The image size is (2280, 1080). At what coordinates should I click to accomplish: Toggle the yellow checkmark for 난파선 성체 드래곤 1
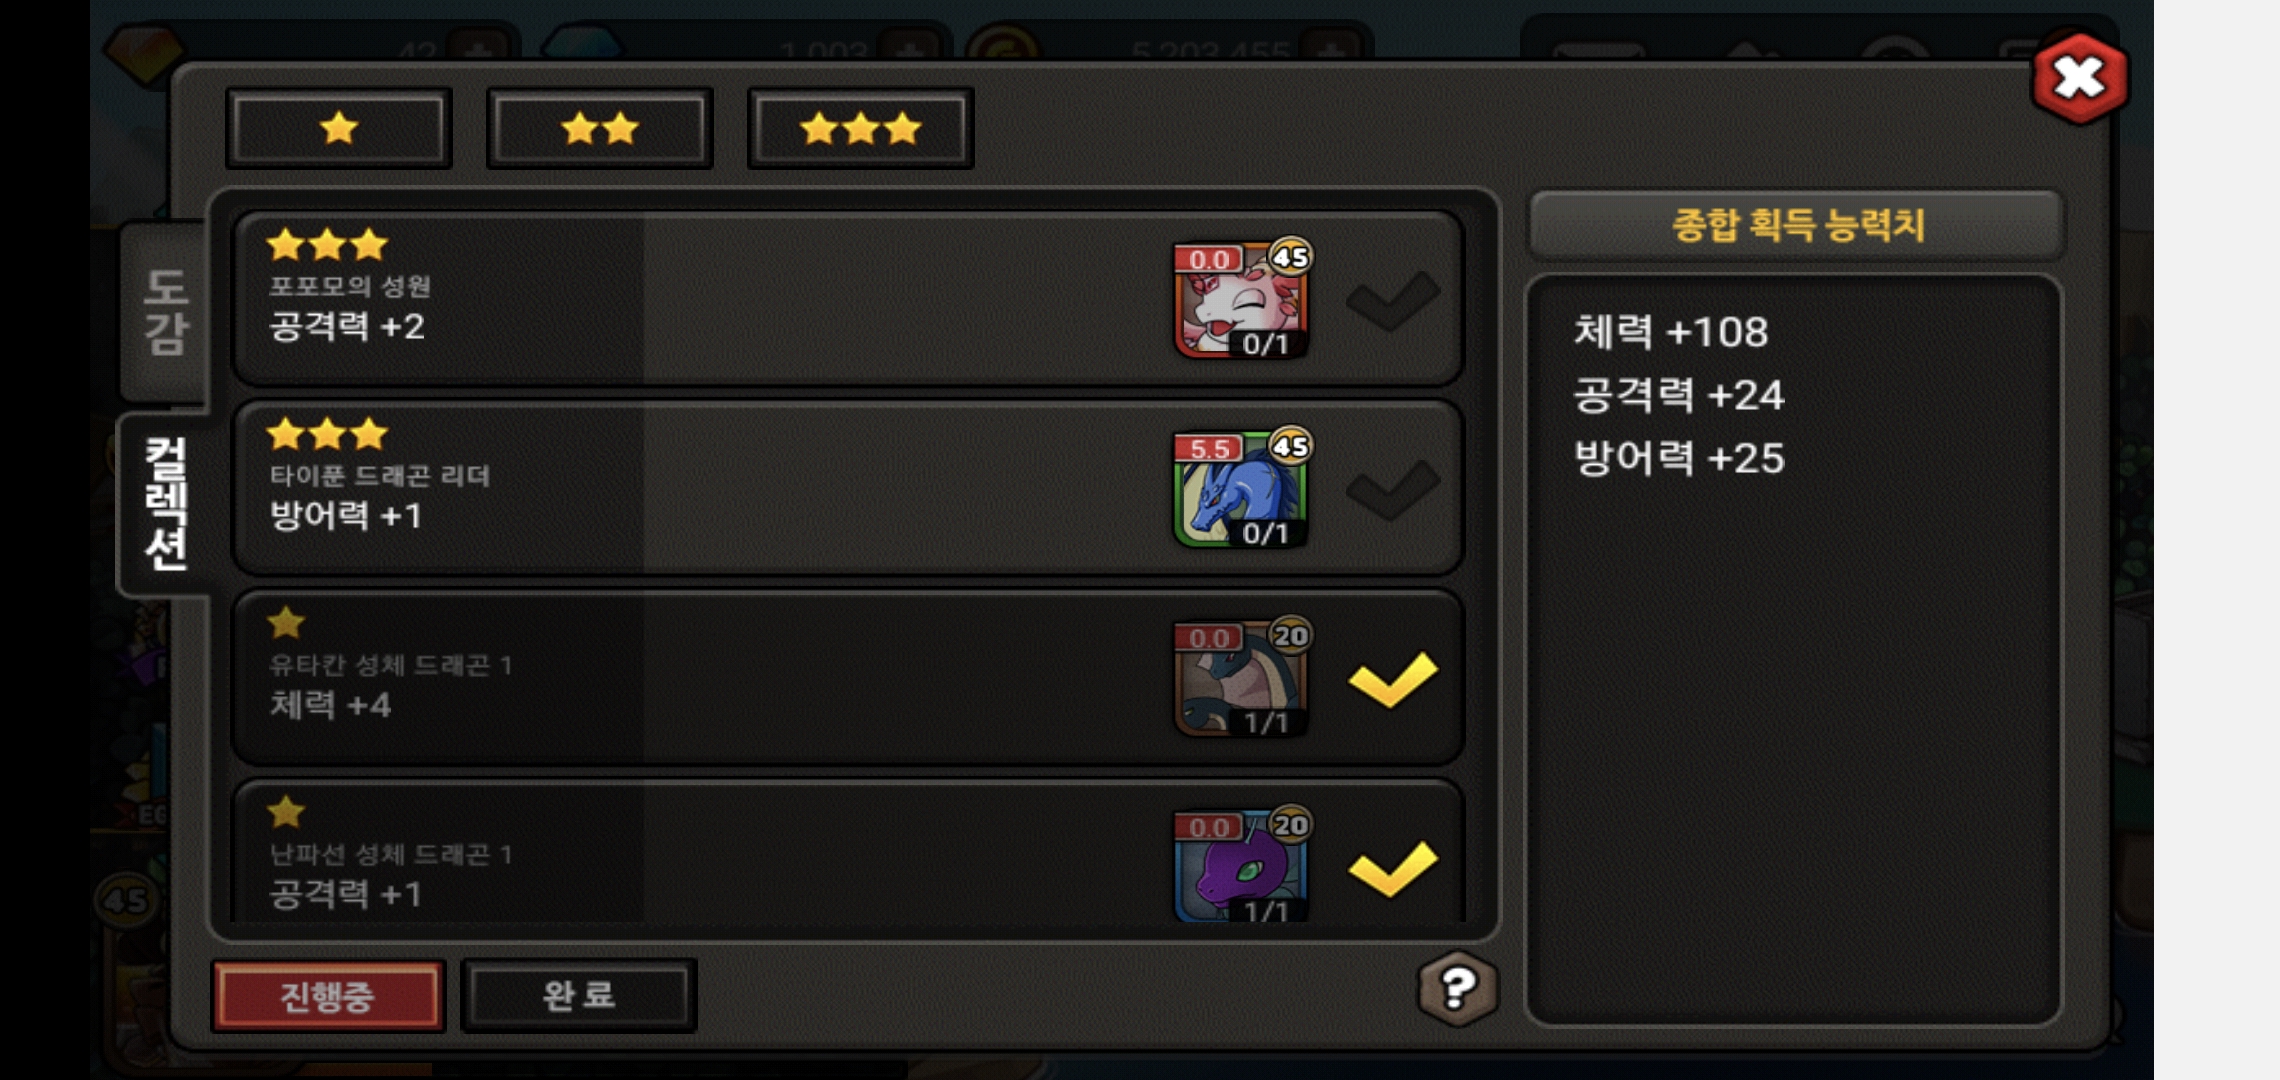(x=1393, y=868)
